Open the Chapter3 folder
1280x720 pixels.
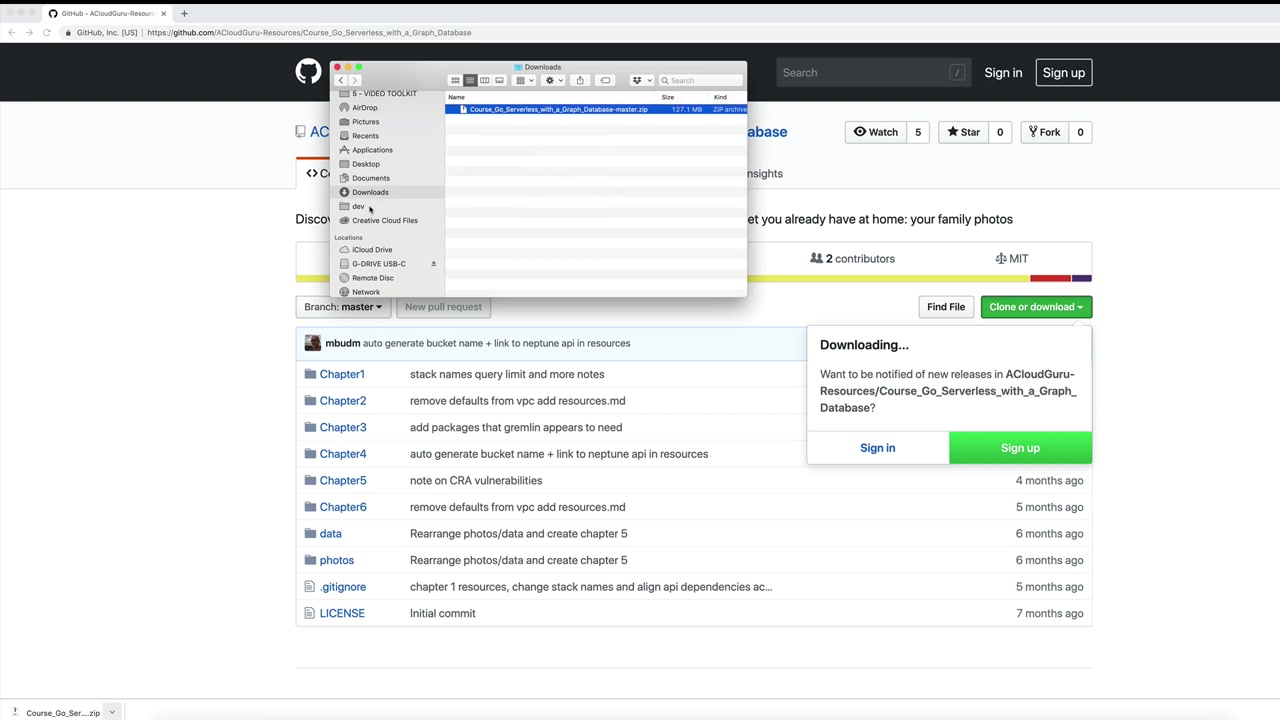point(343,427)
